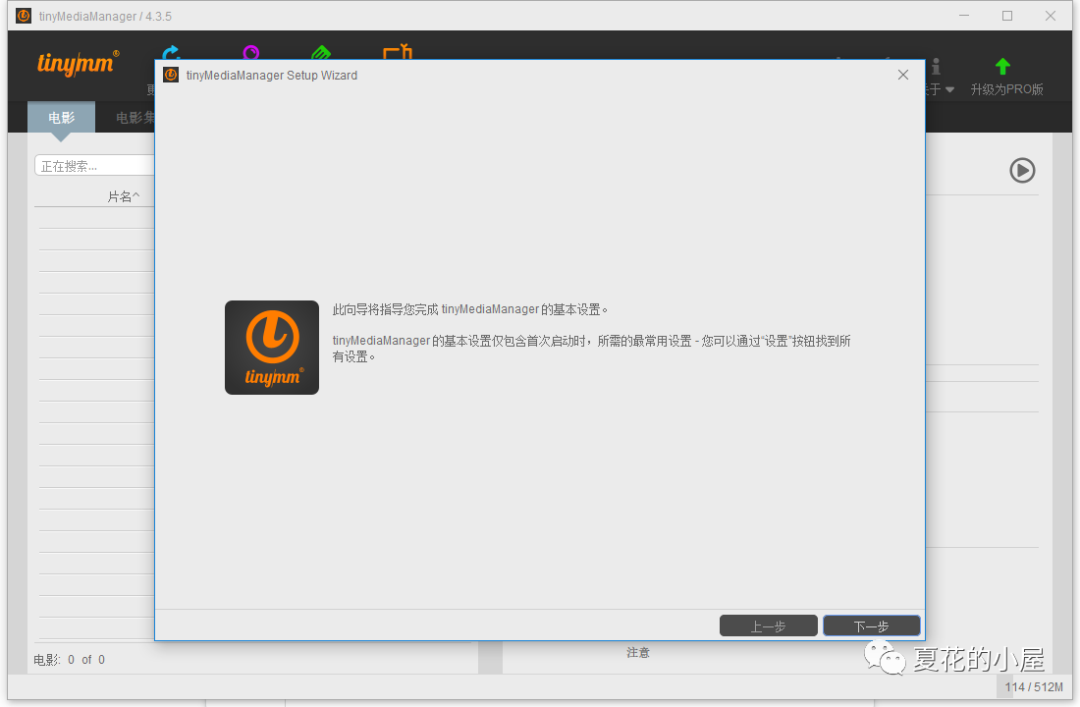1080x707 pixels.
Task: Switch to the 电影集 tab
Action: click(133, 117)
